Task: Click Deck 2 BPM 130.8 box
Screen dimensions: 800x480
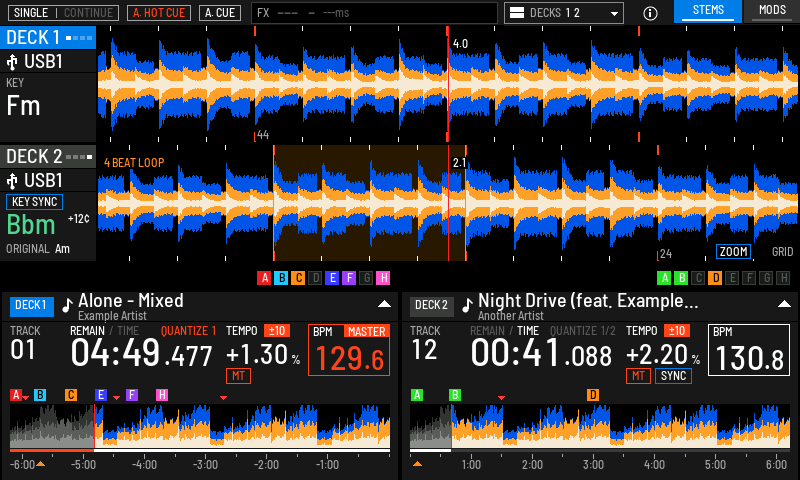Action: coord(749,350)
